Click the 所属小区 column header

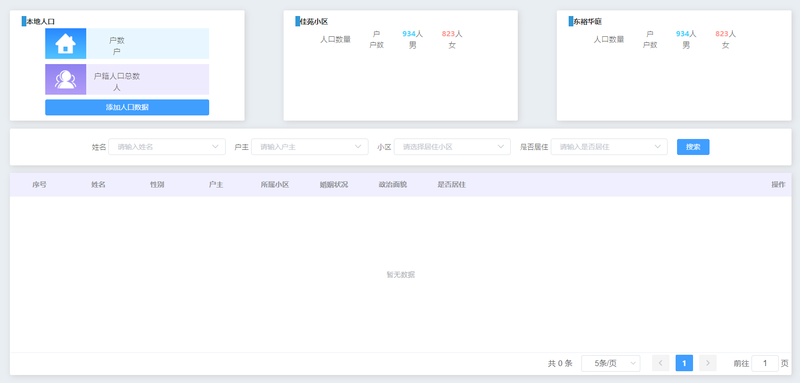pos(275,185)
